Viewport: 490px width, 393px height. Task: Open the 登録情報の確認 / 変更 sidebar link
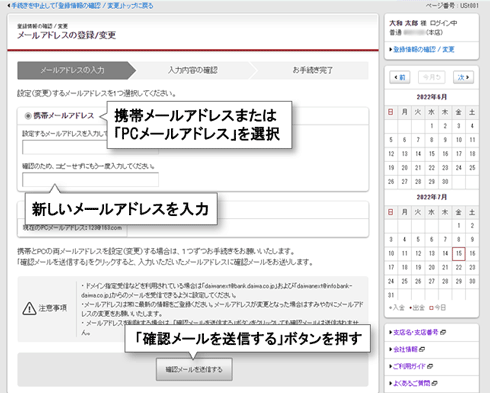pos(424,49)
